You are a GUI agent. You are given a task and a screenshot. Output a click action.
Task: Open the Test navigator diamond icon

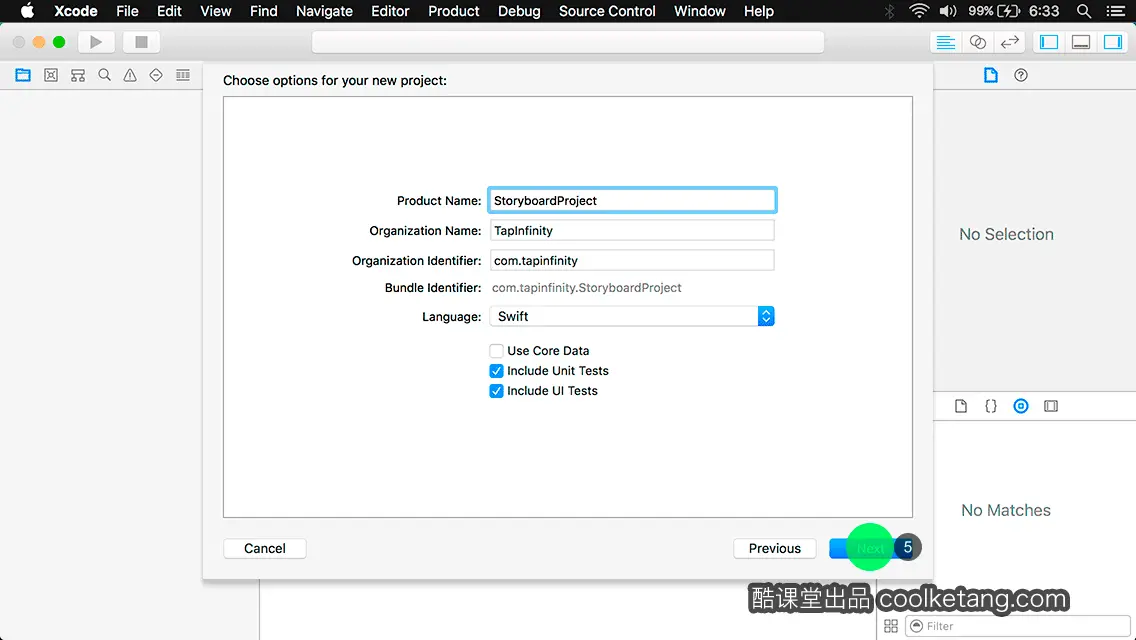[x=156, y=75]
